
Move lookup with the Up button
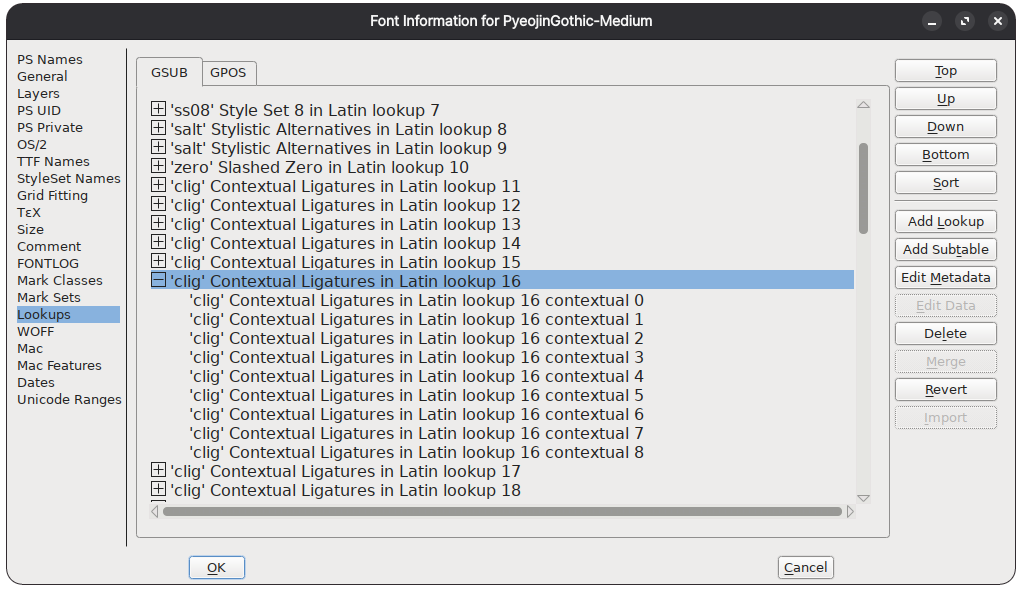[x=945, y=99]
